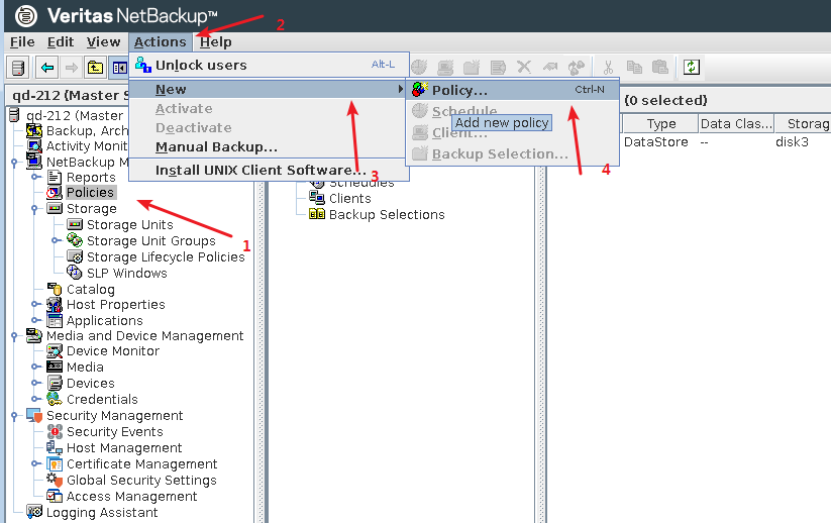Select the New submenu entry
The image size is (831, 523).
[x=269, y=90]
